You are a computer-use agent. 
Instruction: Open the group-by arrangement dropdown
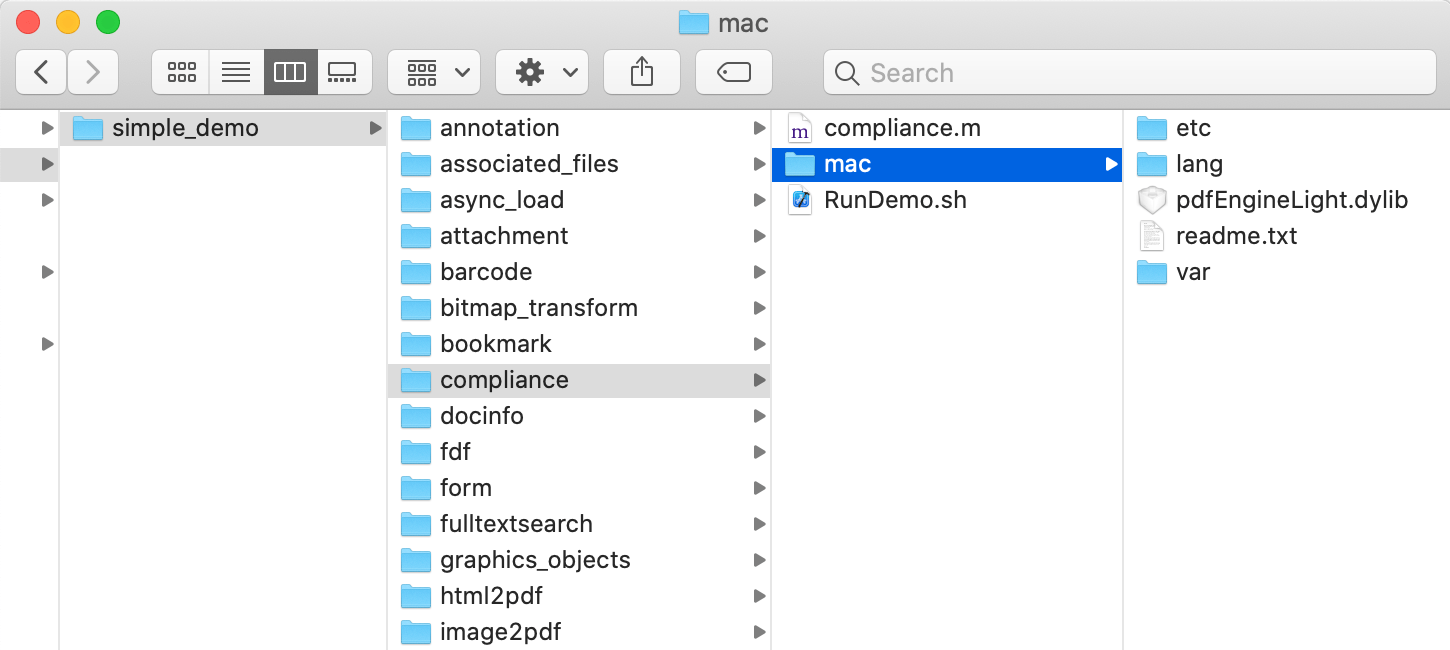pos(434,72)
